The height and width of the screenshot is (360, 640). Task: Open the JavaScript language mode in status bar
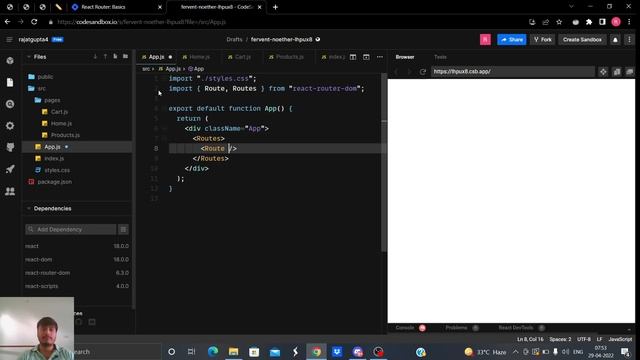(x=620, y=340)
